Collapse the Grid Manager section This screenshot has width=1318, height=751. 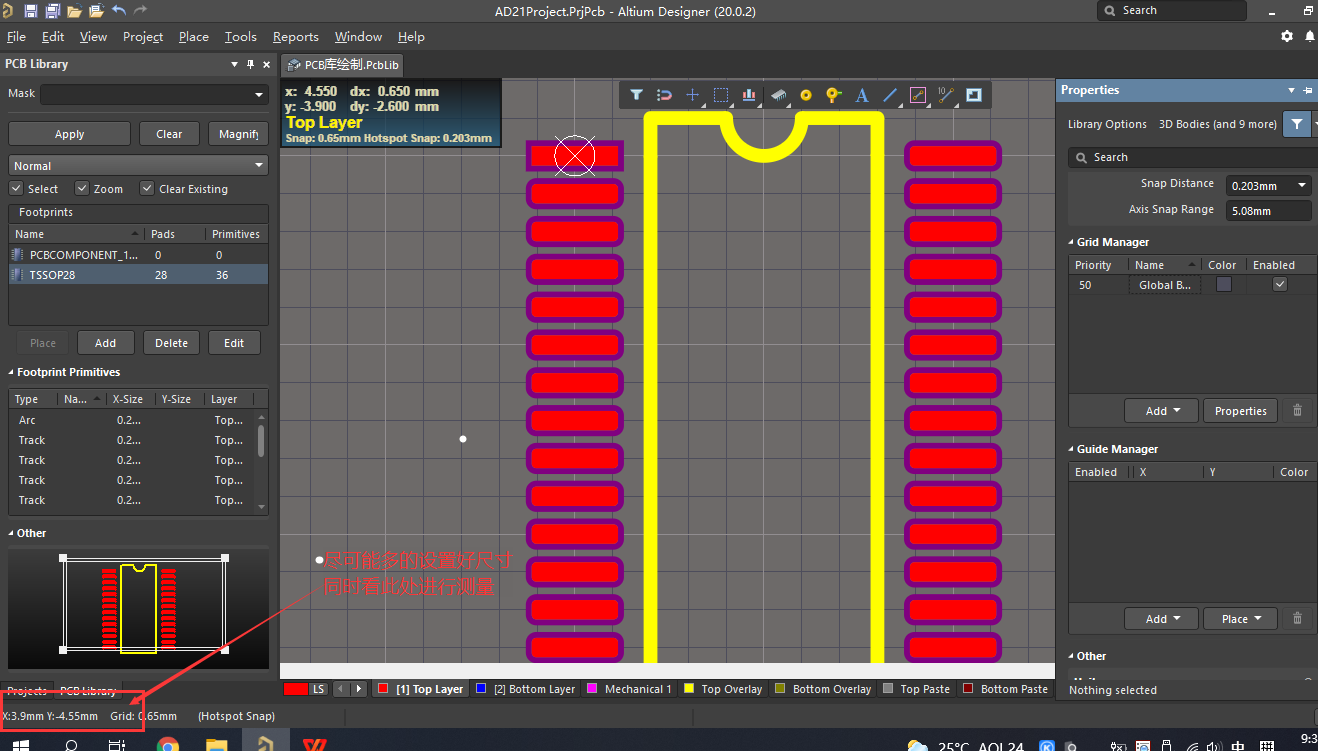1071,242
